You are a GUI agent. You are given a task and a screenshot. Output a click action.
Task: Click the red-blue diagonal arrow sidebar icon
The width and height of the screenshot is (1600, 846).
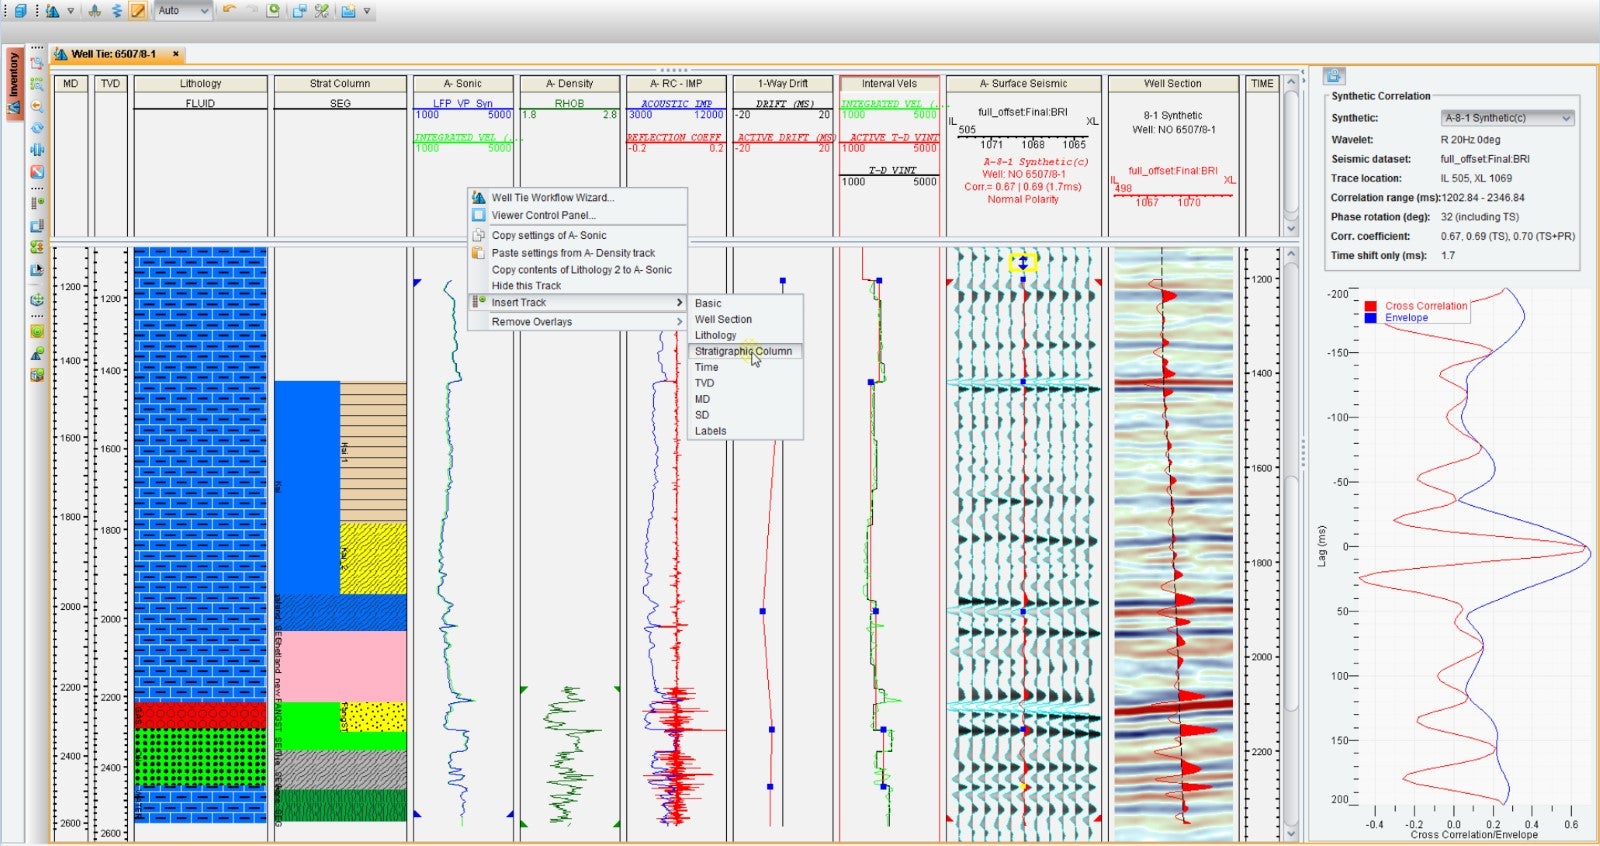click(x=37, y=172)
